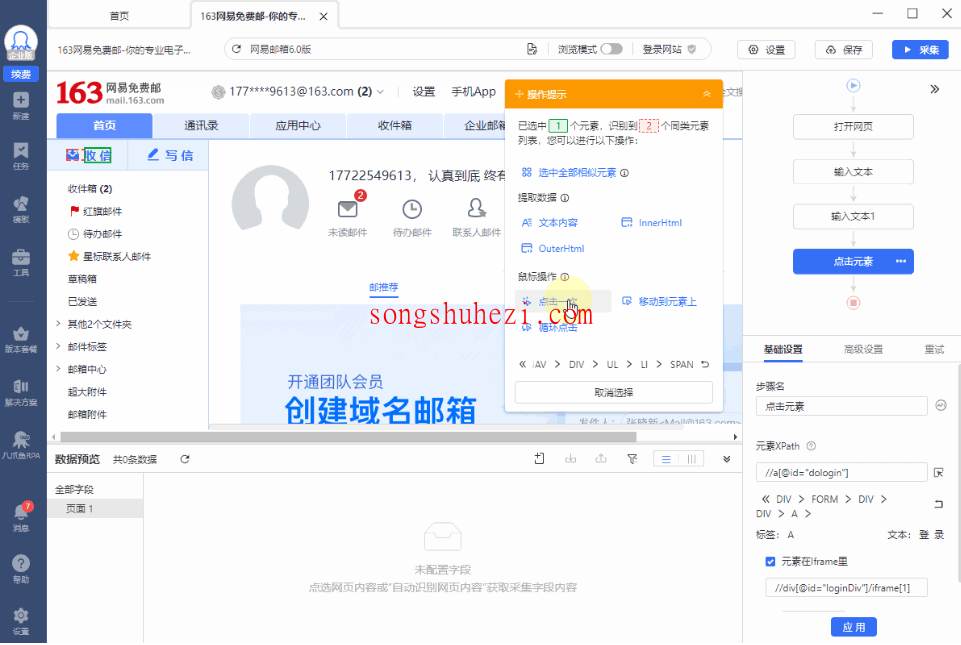Launch 八爪鱼RPA from the sidebar

click(21, 445)
